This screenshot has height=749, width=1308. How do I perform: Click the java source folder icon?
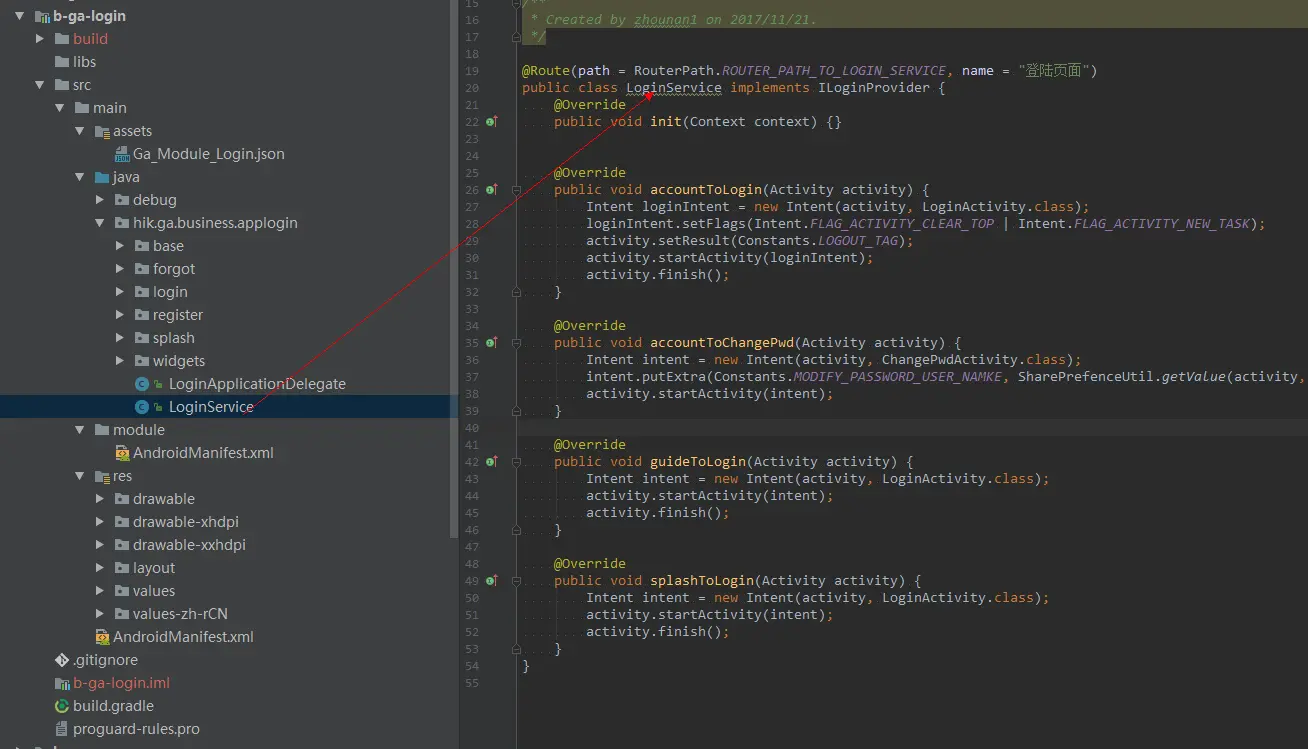[x=102, y=177]
